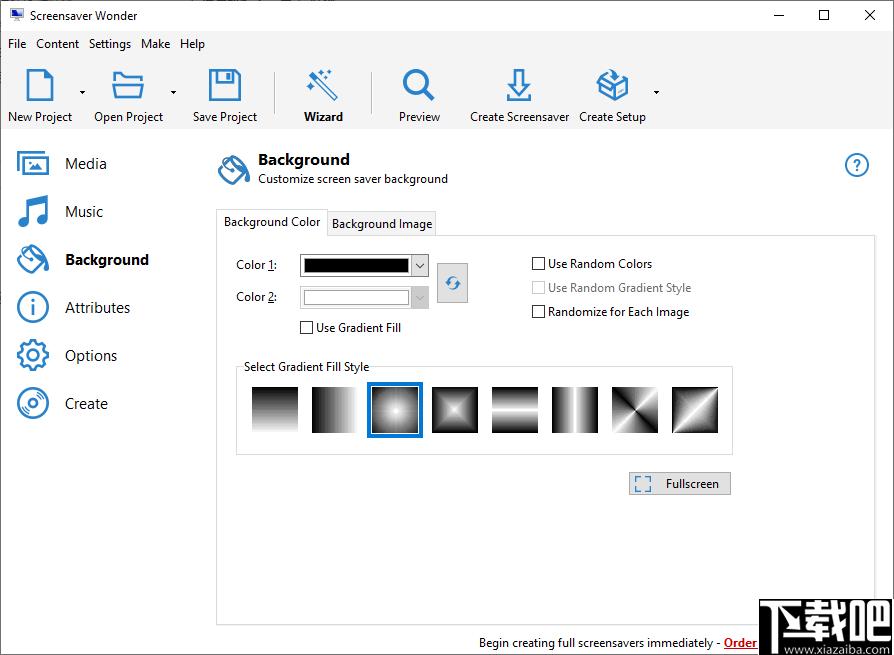
Task: Open the Color 1 dropdown list
Action: (420, 265)
